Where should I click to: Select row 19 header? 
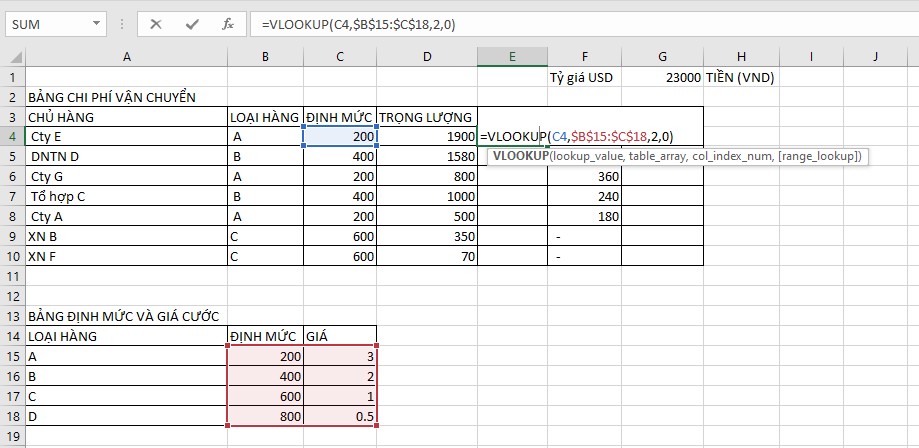coord(13,436)
